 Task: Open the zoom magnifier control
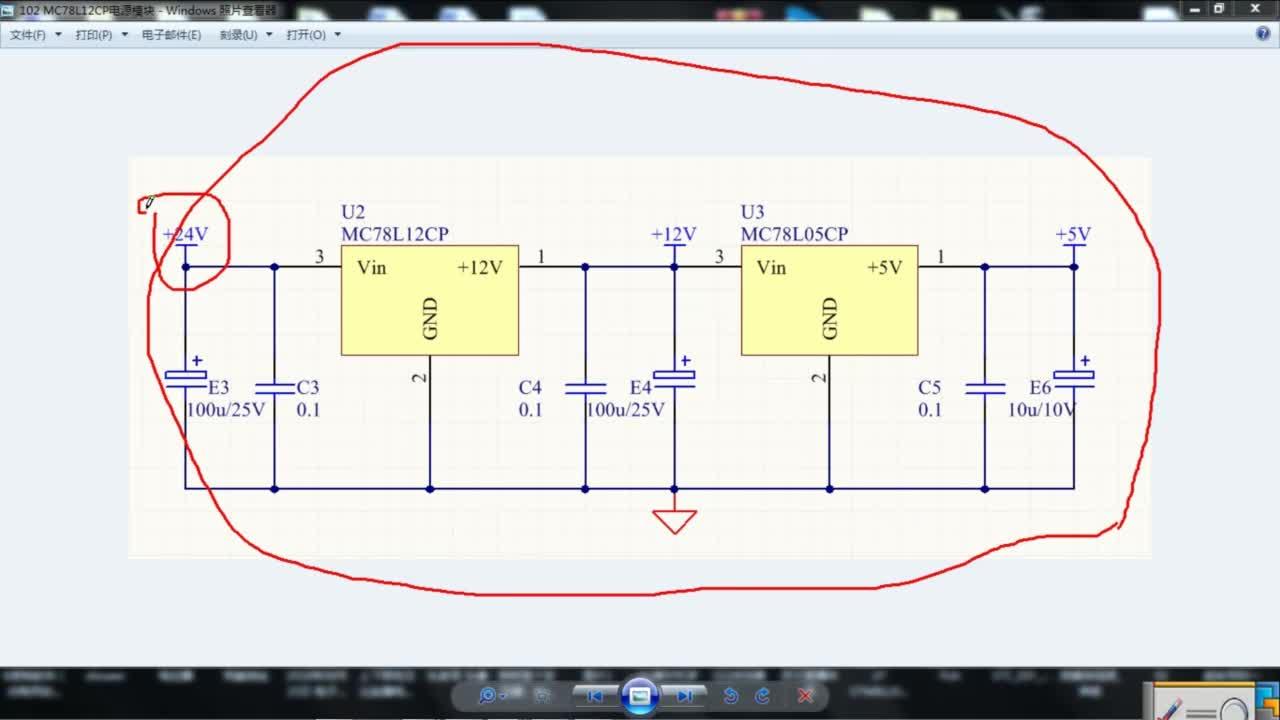coord(487,696)
